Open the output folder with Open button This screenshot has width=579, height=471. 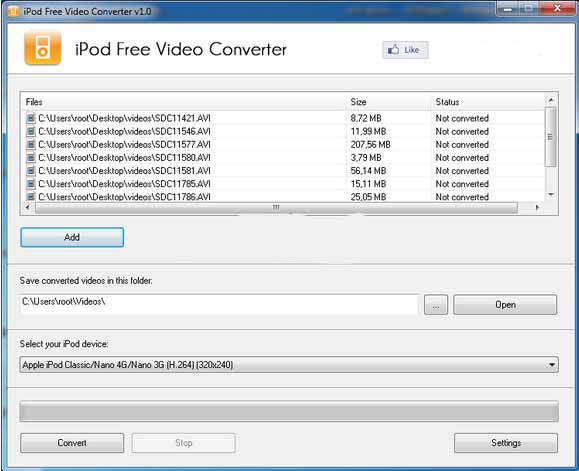click(505, 305)
